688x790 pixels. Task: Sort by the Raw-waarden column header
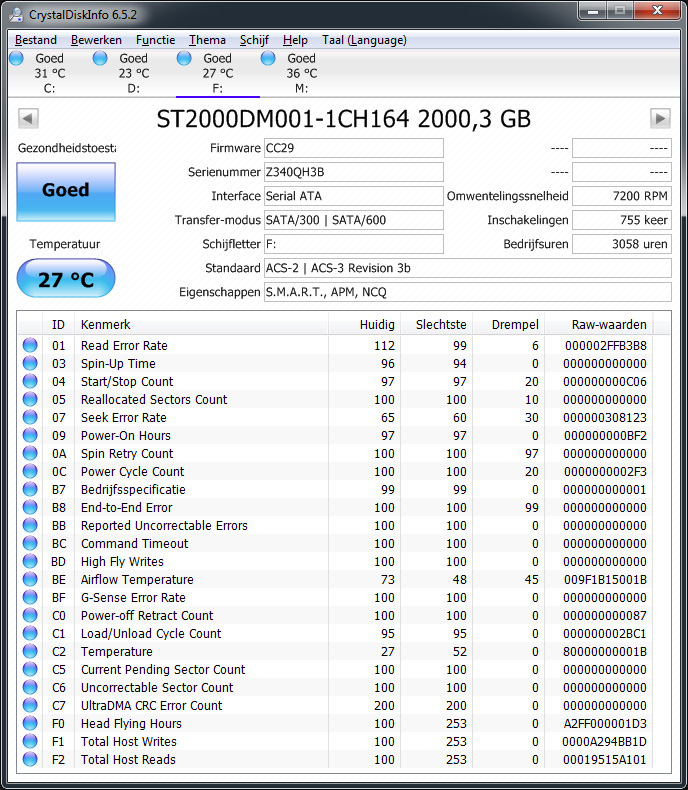[599, 324]
